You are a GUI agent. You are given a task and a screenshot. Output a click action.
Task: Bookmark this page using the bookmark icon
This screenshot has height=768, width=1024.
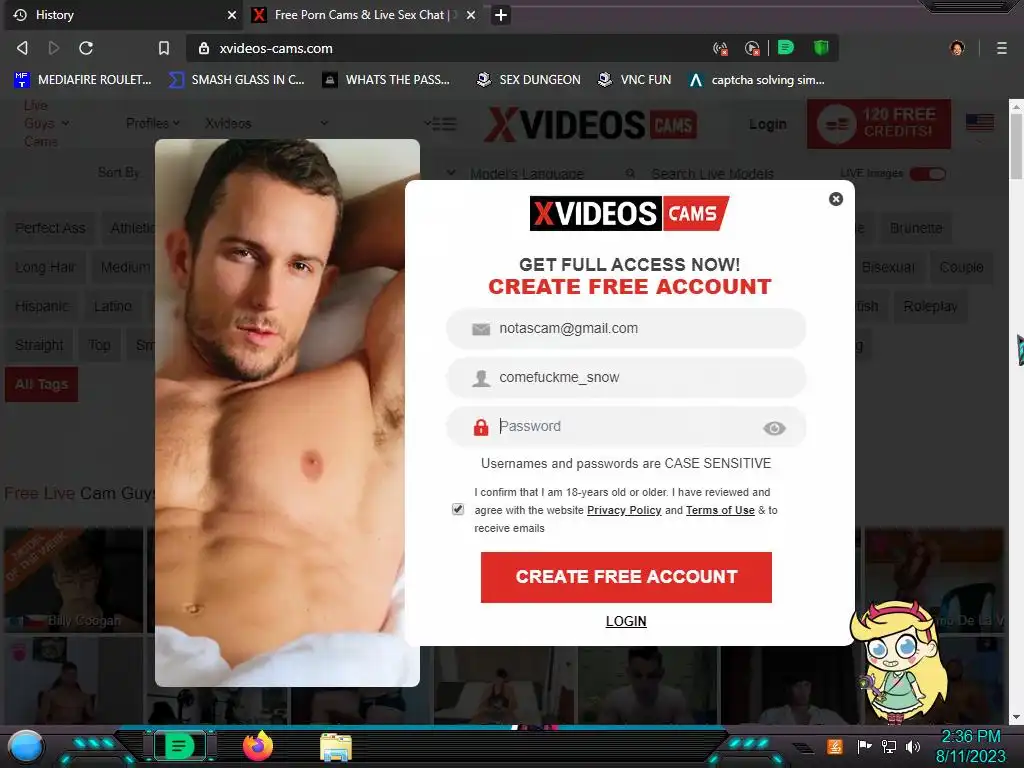tap(164, 48)
